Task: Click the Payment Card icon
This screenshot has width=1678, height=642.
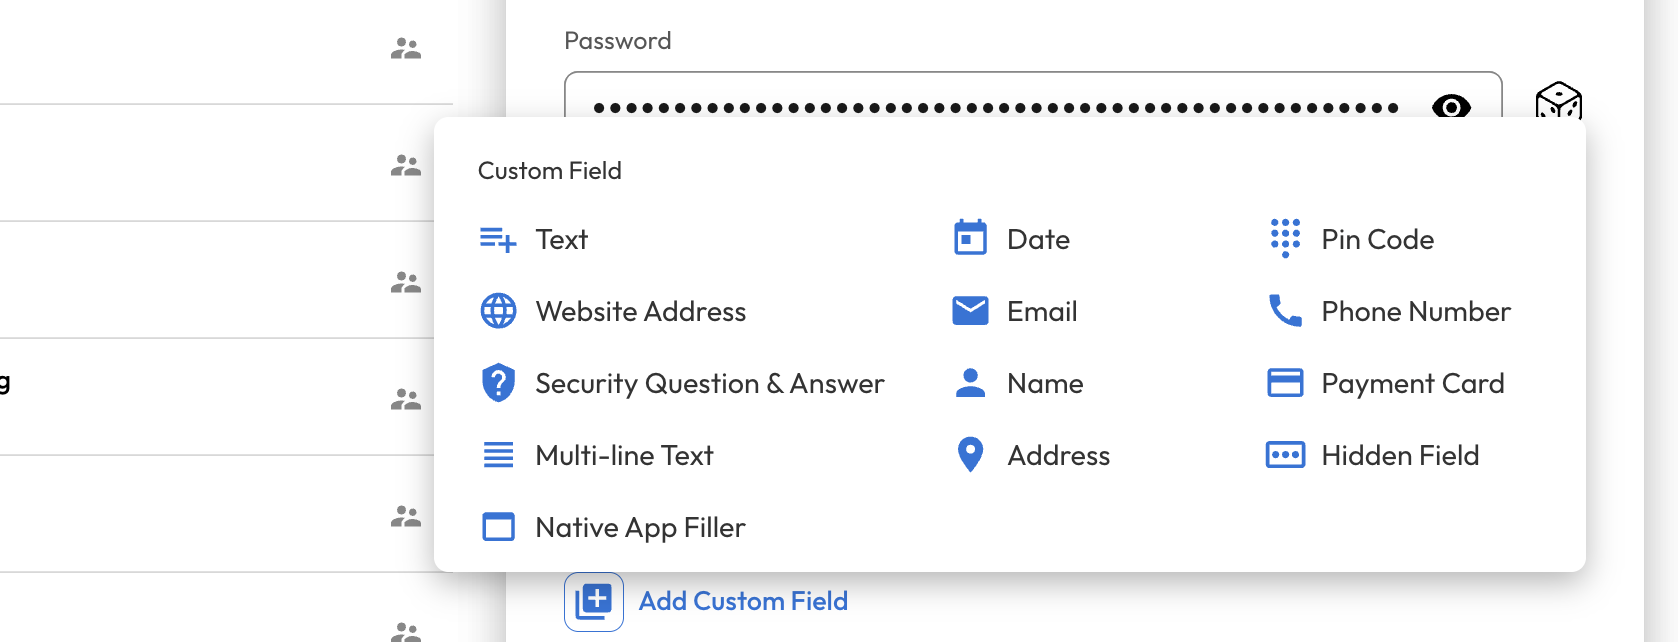Action: [x=1285, y=383]
